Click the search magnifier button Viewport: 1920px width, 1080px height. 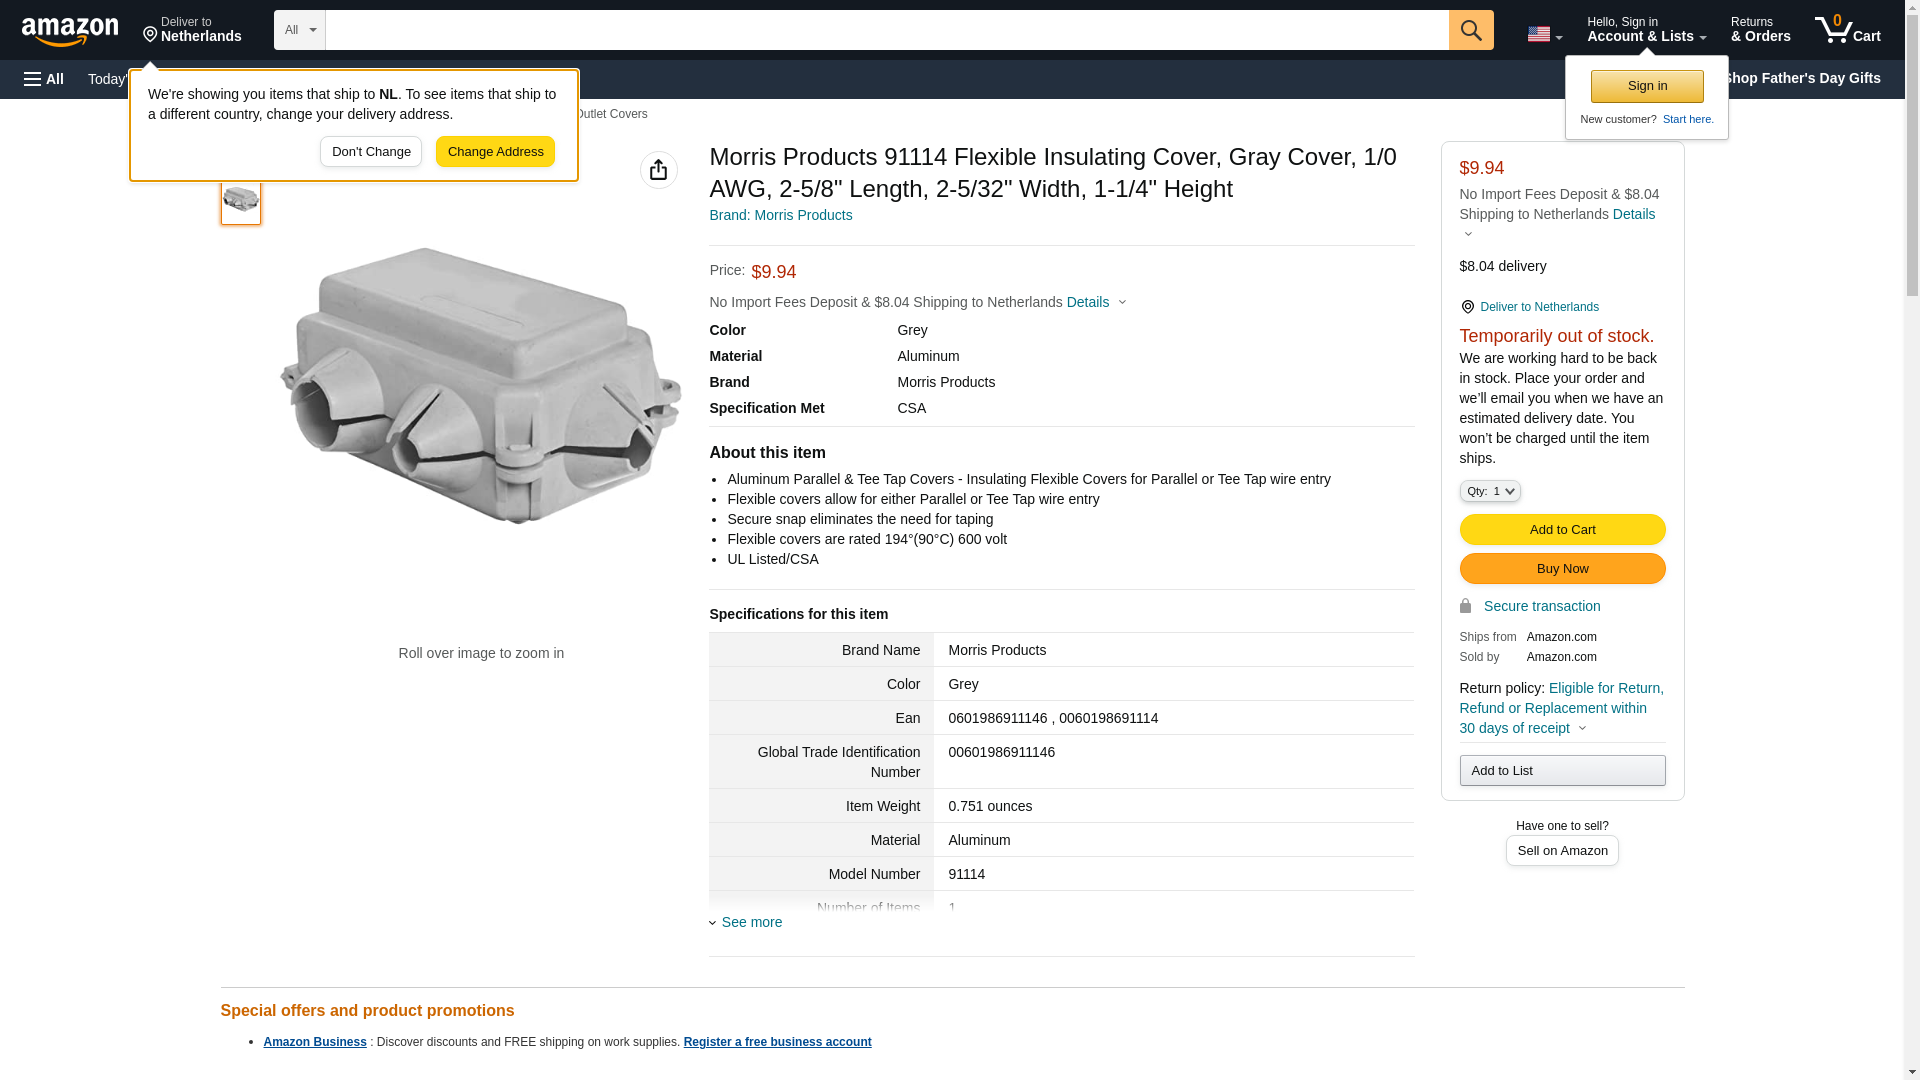(1470, 30)
